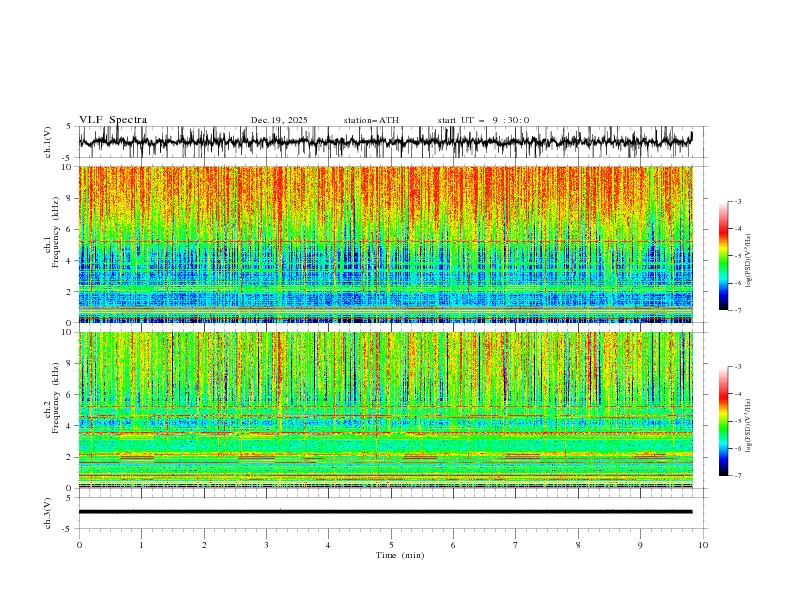Click time-axis tick label "3"
Viewport: 792px width, 612px height.
tap(266, 545)
